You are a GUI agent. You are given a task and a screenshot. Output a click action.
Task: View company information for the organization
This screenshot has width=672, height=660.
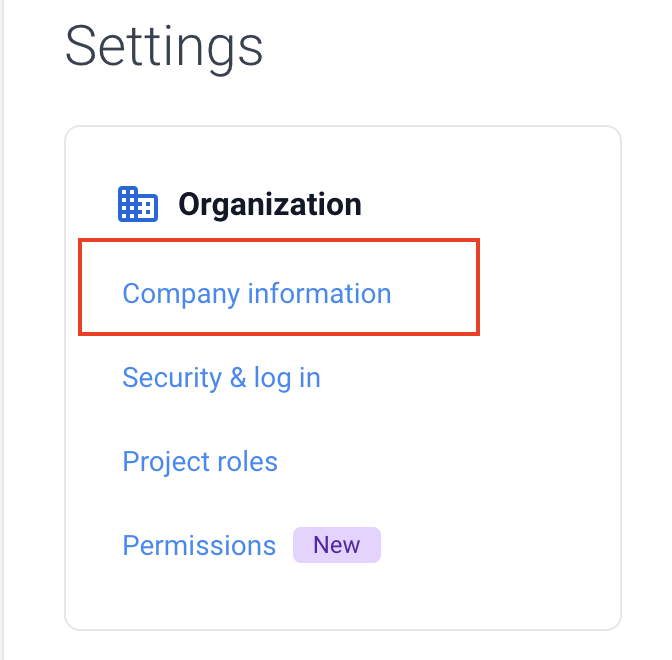pyautogui.click(x=257, y=294)
